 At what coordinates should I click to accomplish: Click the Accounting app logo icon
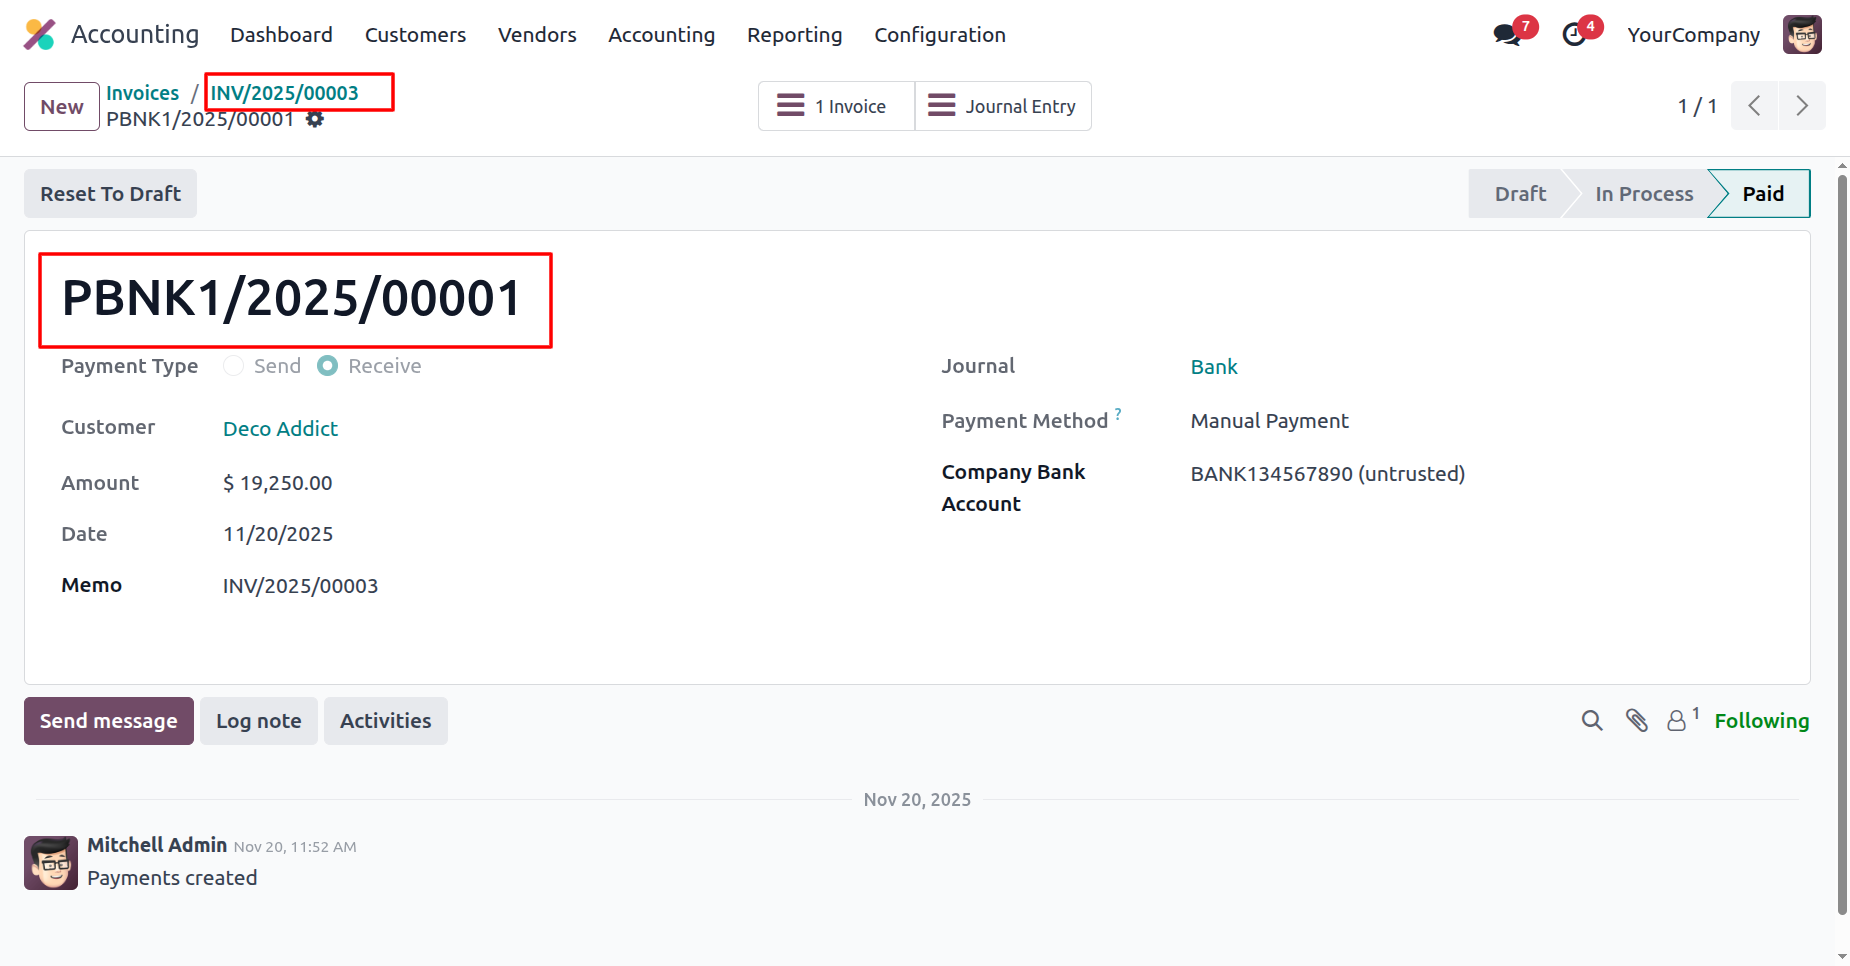coord(40,34)
